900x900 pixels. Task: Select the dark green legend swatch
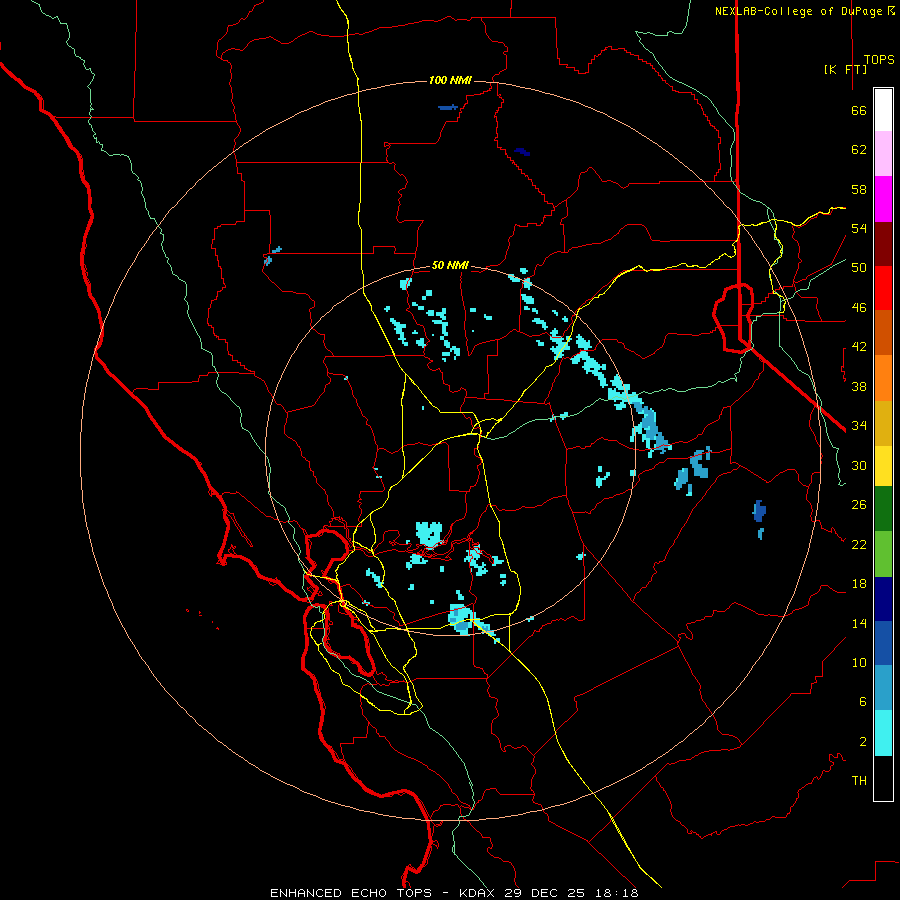[x=883, y=509]
